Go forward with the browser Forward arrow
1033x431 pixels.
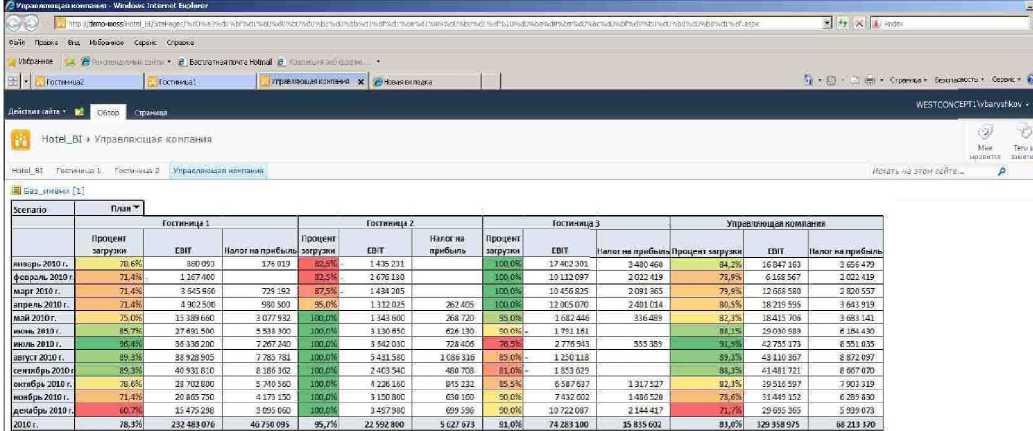(32, 23)
